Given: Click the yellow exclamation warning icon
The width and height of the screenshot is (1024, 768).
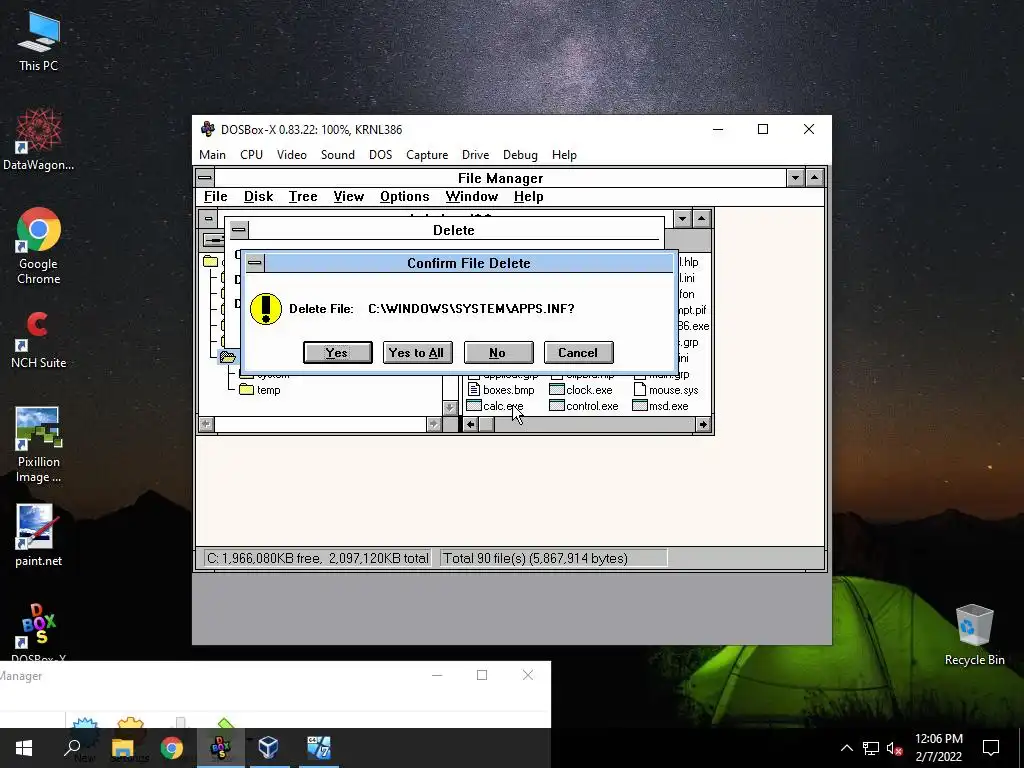Looking at the screenshot, I should [266, 309].
